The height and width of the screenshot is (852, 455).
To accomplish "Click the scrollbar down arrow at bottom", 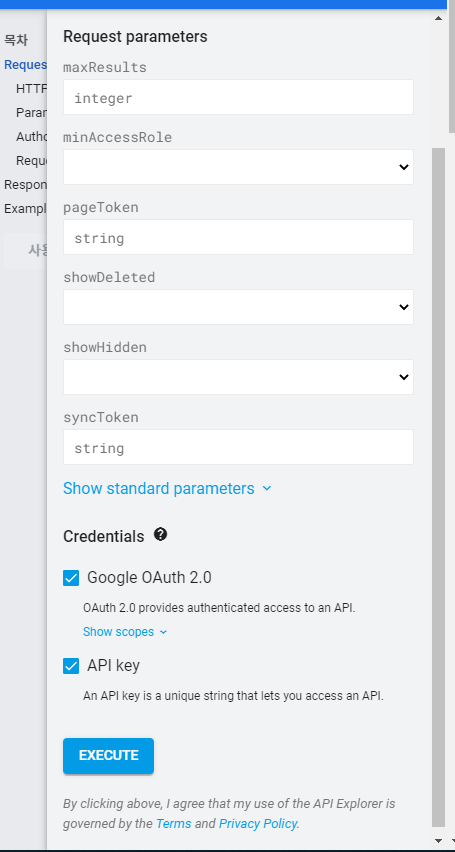I will tap(438, 840).
